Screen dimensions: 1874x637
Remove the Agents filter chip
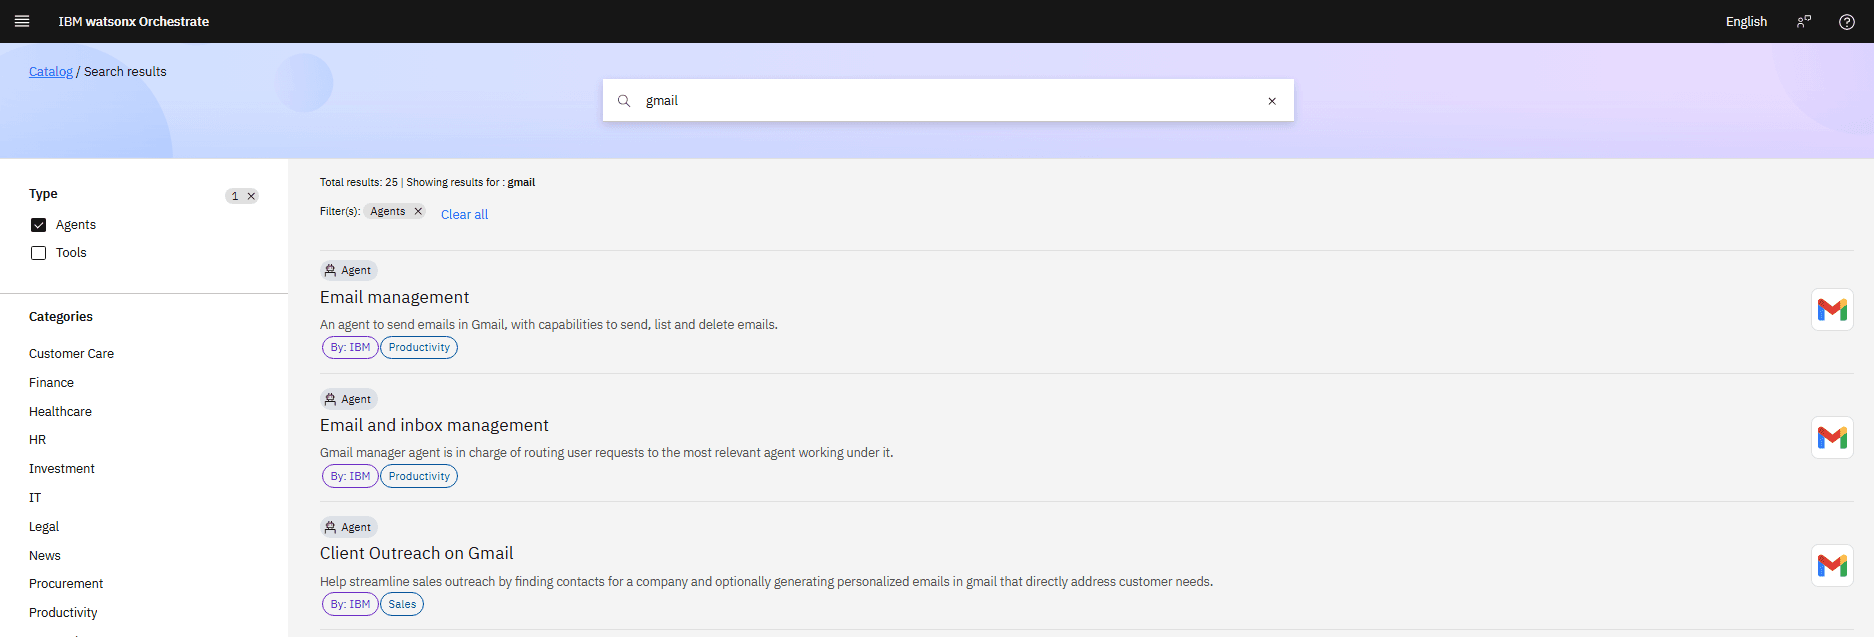click(x=418, y=211)
